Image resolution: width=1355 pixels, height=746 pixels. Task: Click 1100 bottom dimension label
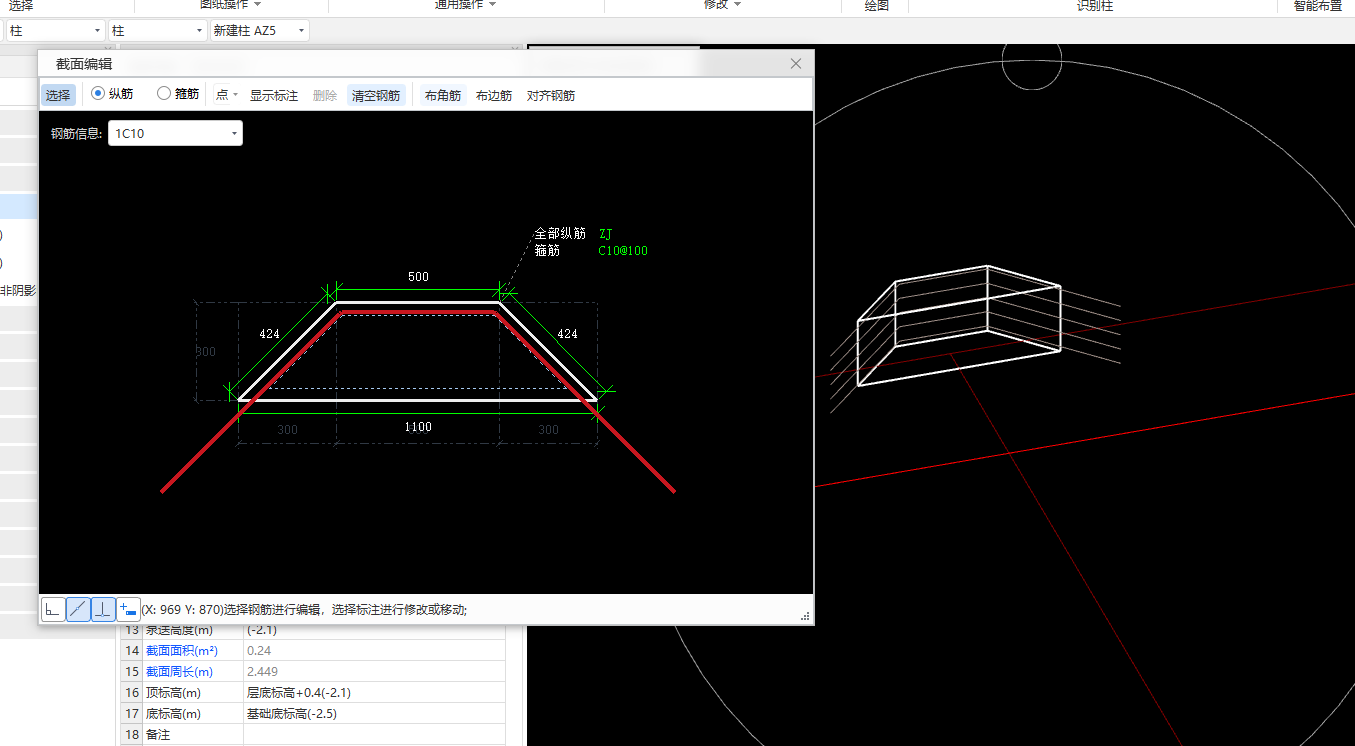[418, 427]
